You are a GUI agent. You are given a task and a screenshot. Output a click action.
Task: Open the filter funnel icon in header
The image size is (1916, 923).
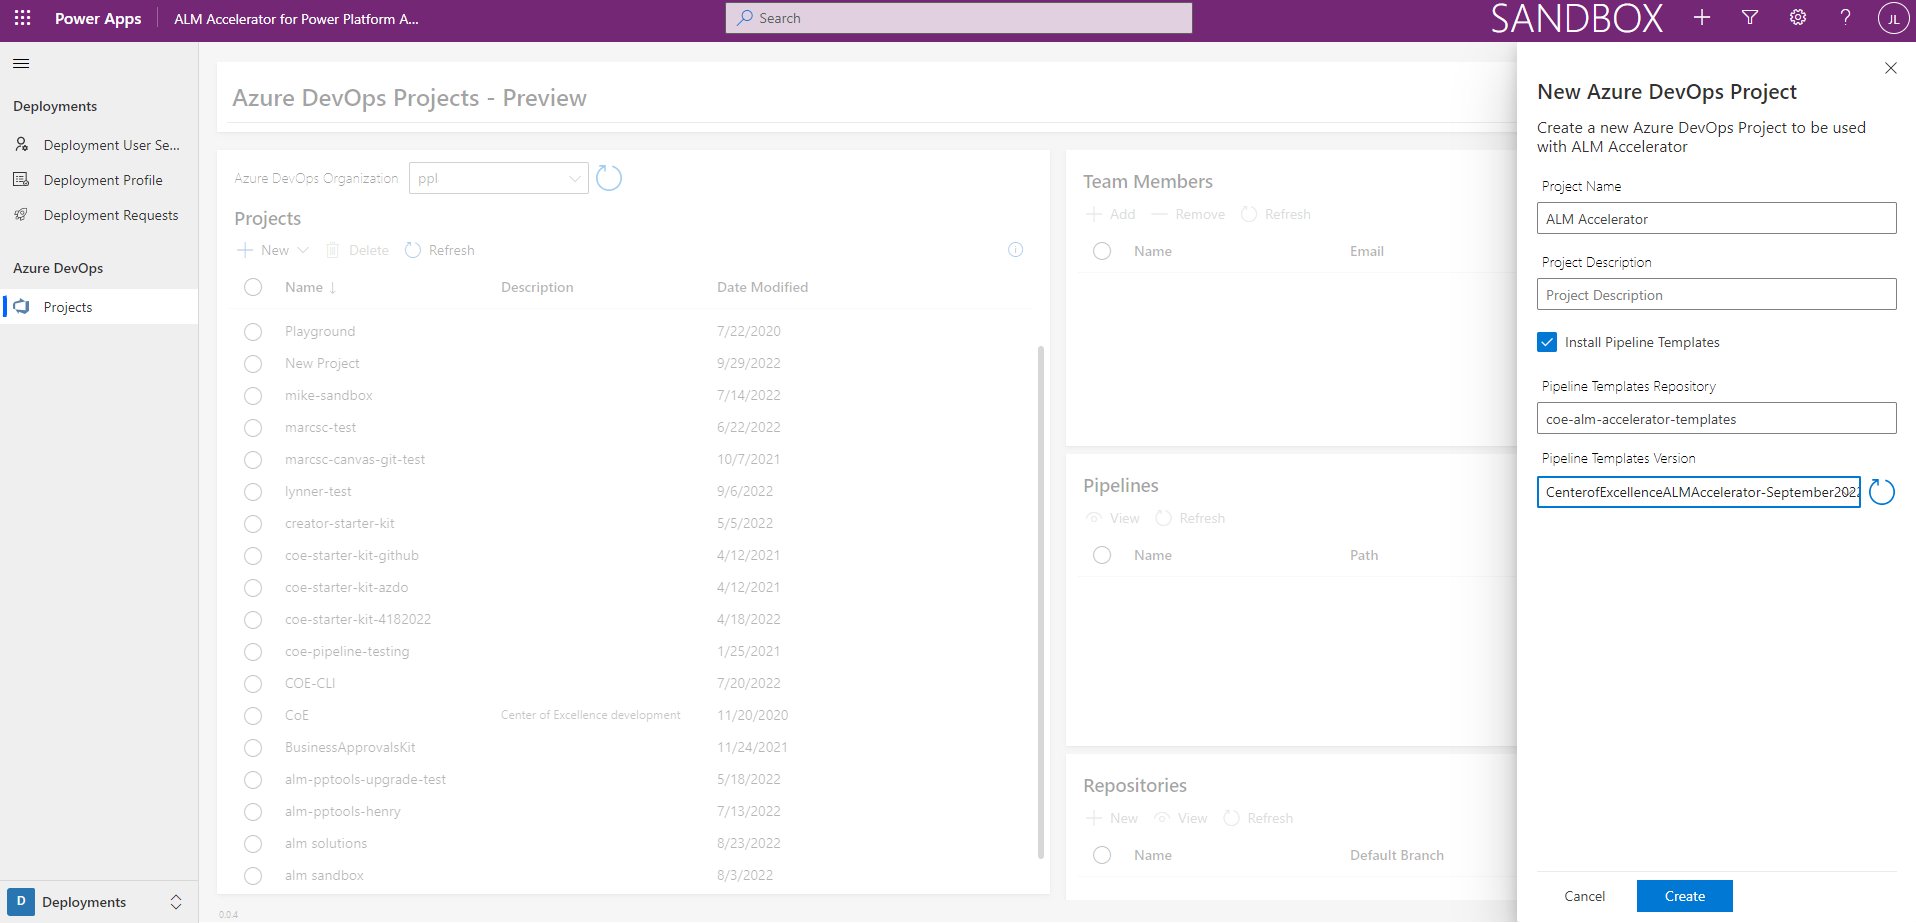1750,17
